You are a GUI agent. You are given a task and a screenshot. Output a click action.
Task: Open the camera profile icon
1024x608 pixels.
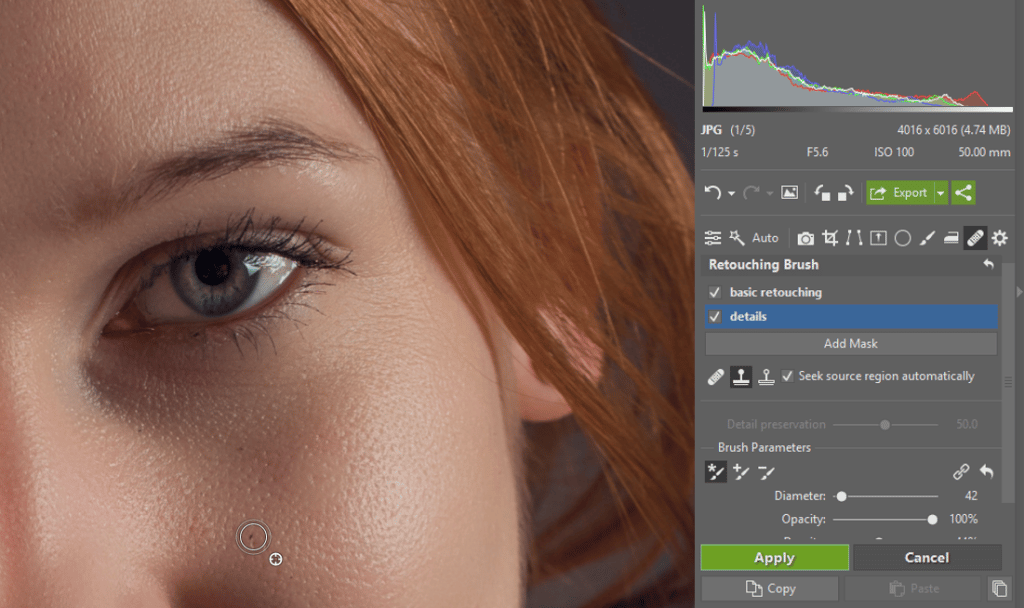point(806,238)
